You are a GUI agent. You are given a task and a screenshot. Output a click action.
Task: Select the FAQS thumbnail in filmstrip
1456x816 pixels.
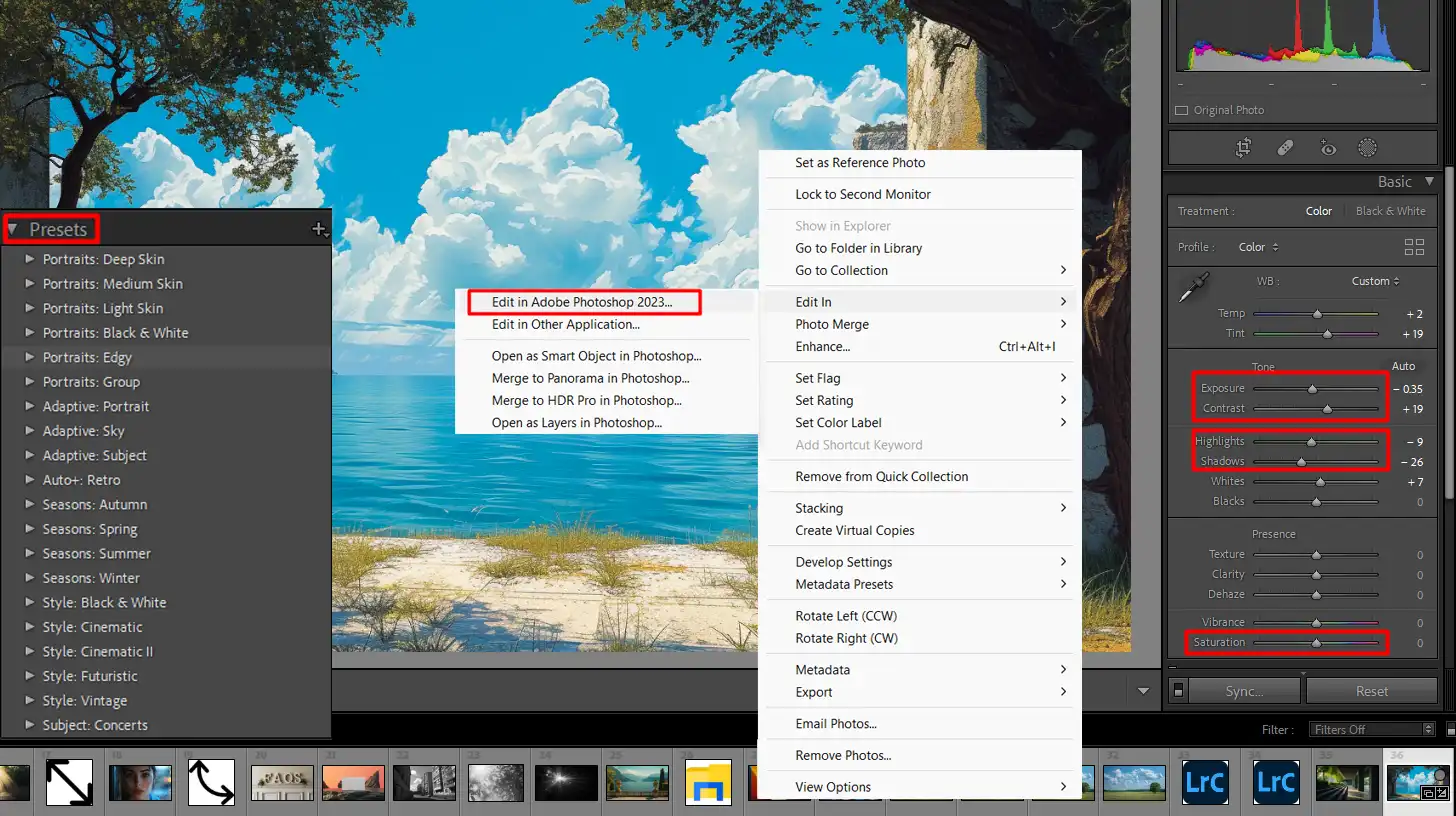(282, 783)
